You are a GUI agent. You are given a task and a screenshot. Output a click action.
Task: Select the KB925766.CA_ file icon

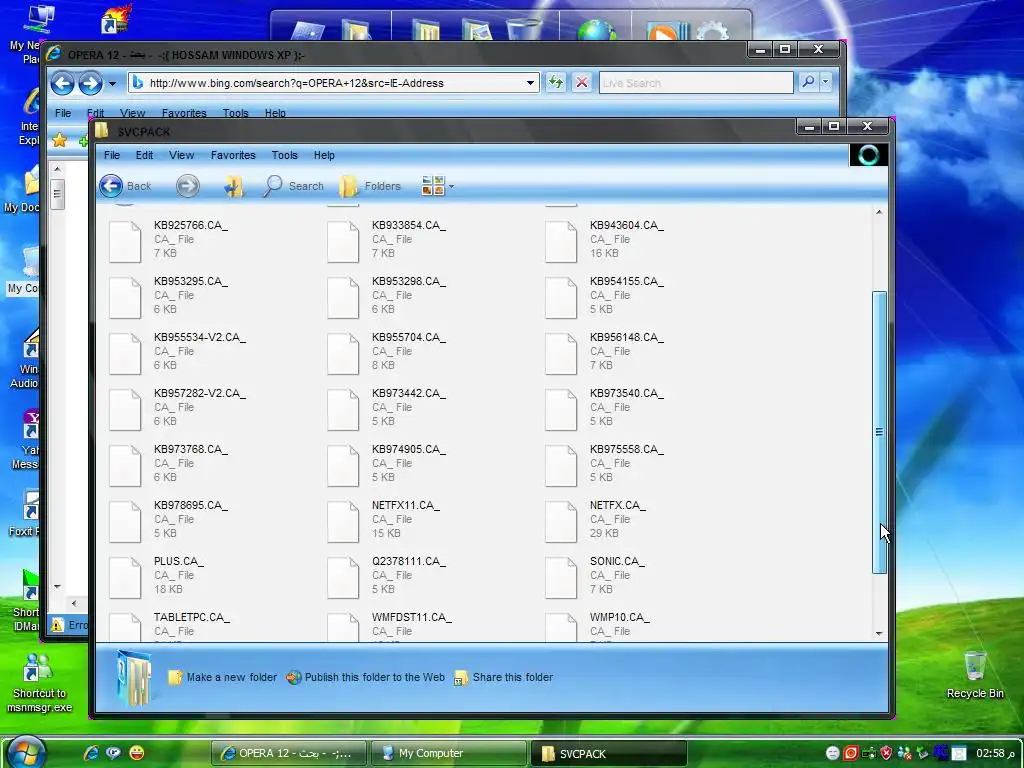point(125,242)
